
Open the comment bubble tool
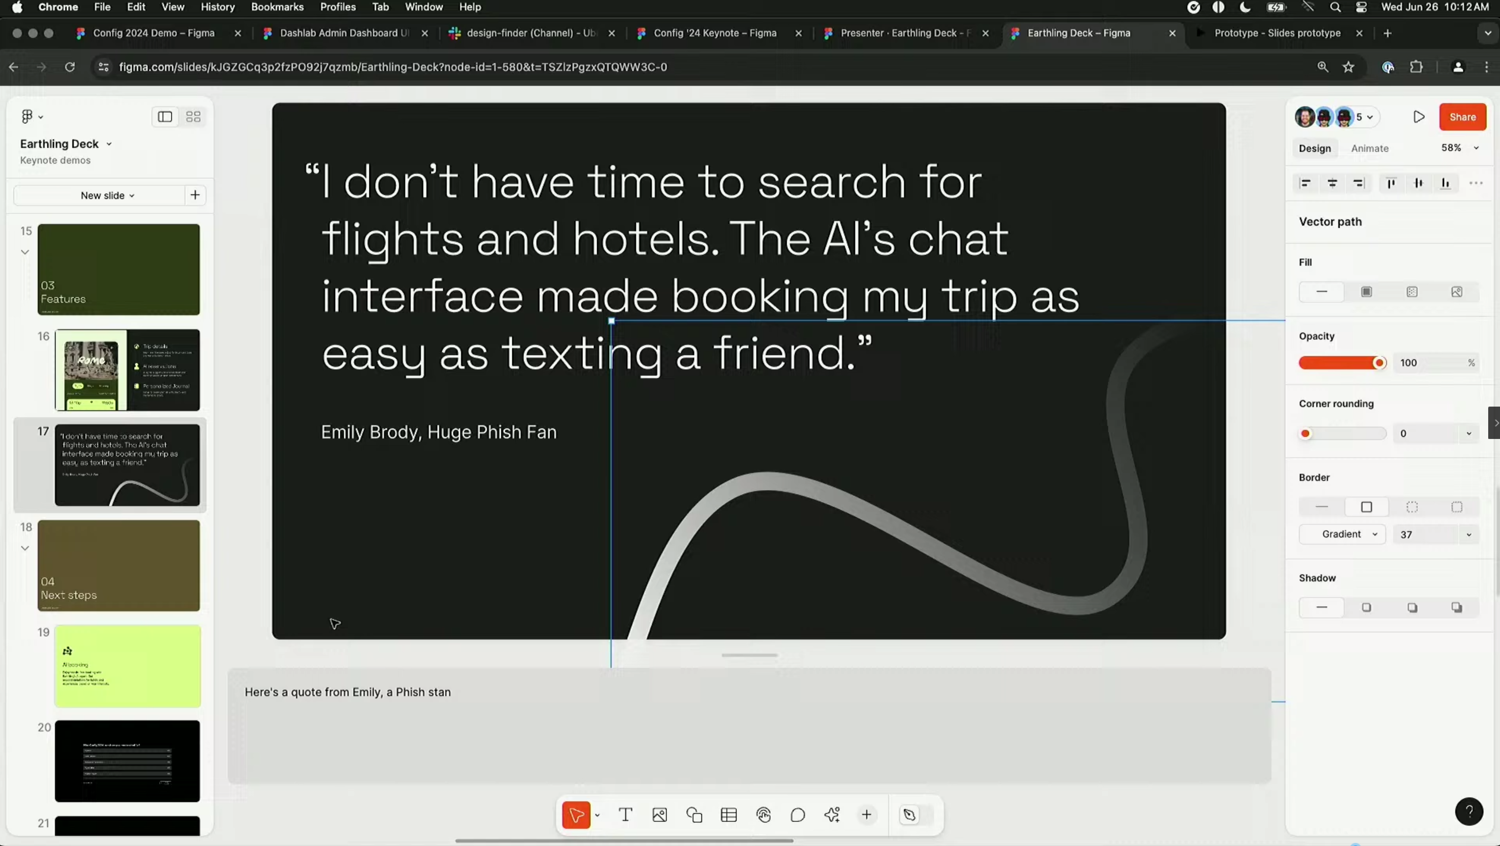tap(798, 815)
